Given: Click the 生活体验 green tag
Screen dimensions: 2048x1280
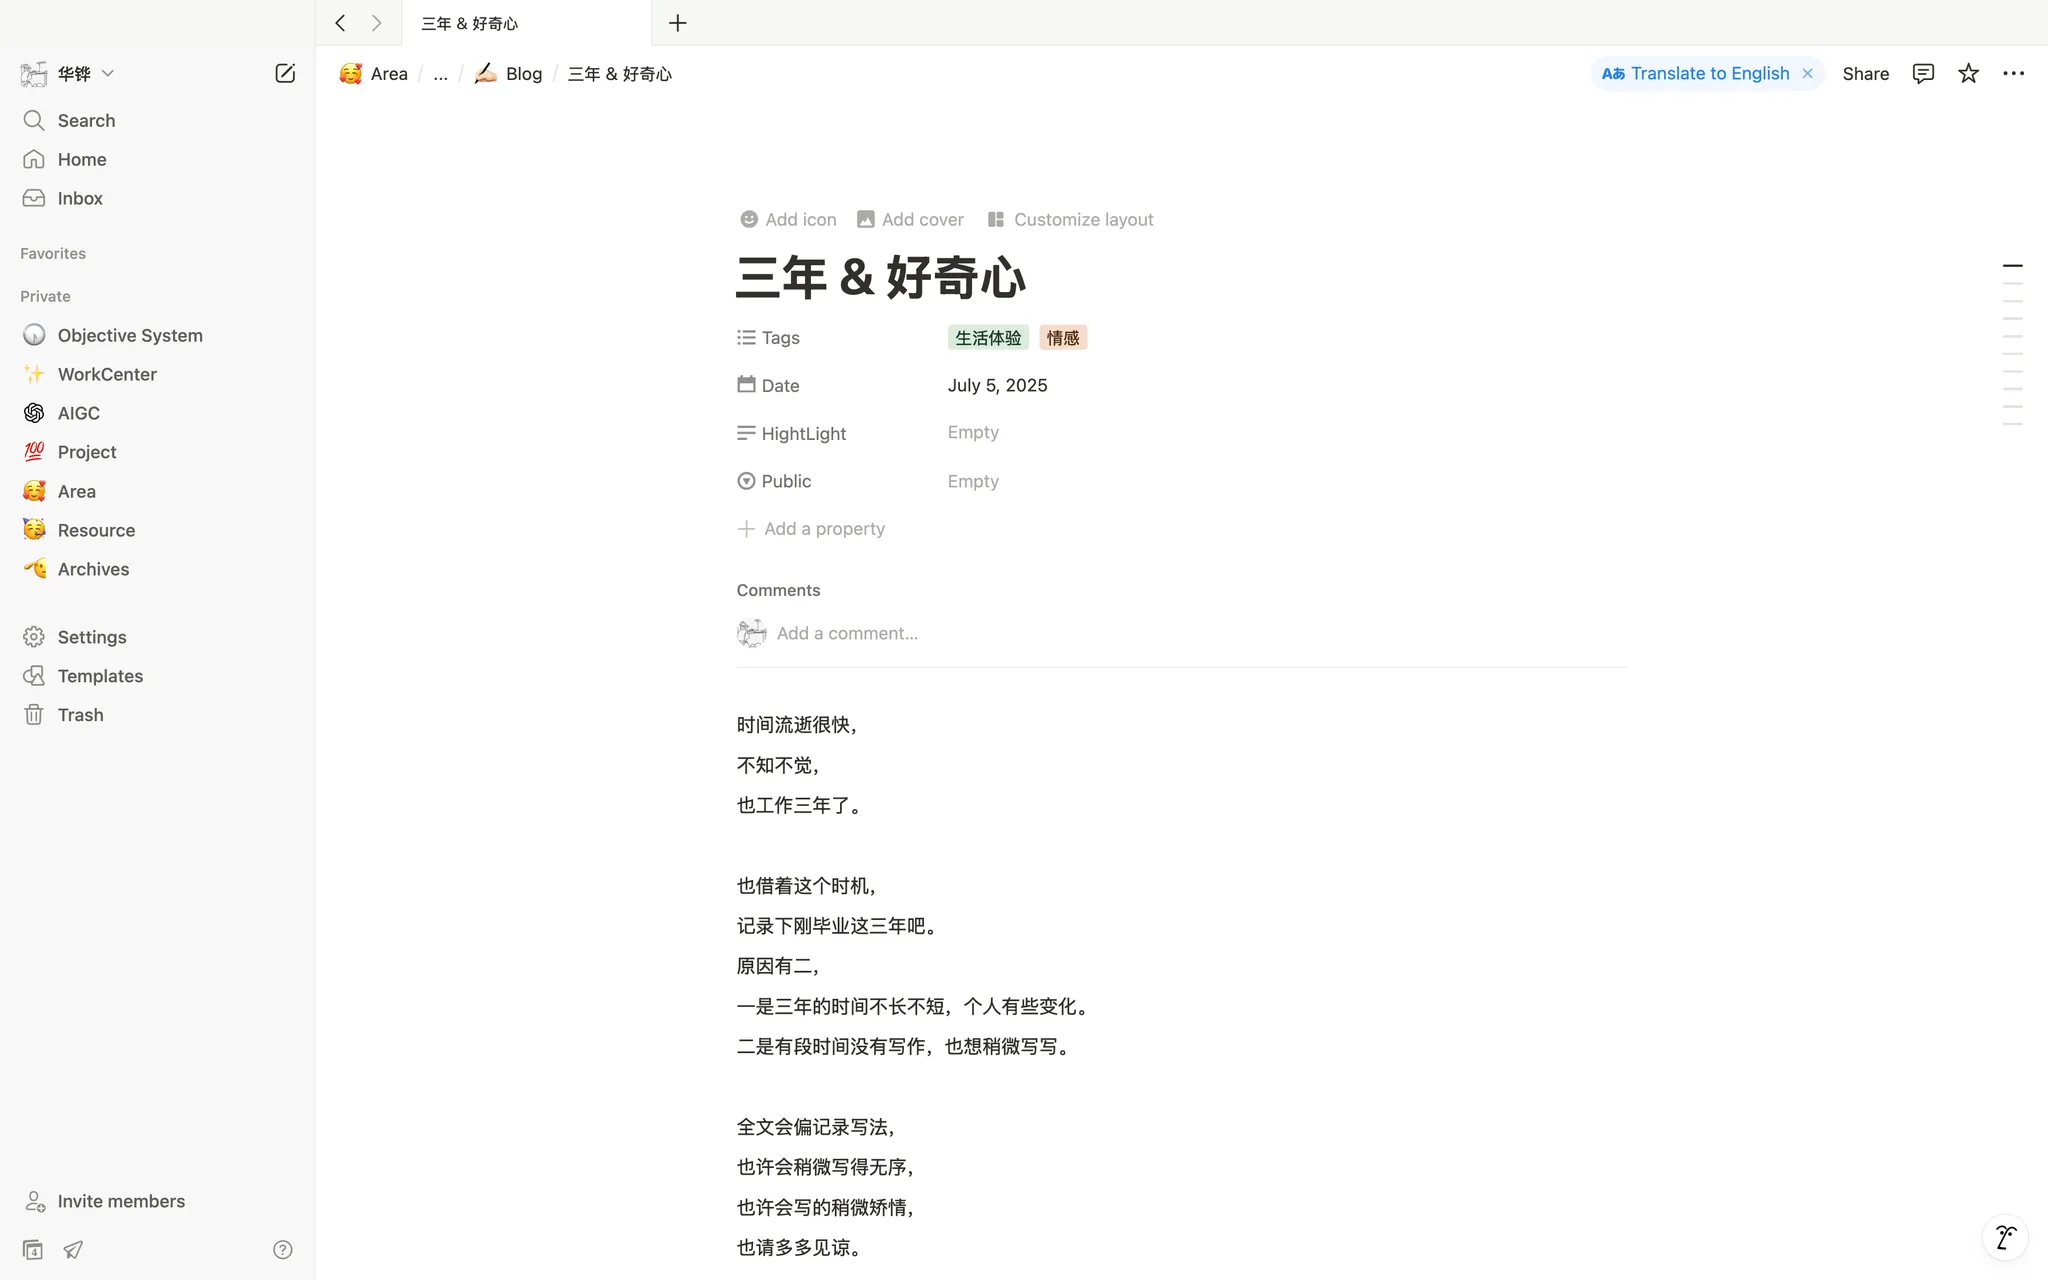Looking at the screenshot, I should point(987,338).
